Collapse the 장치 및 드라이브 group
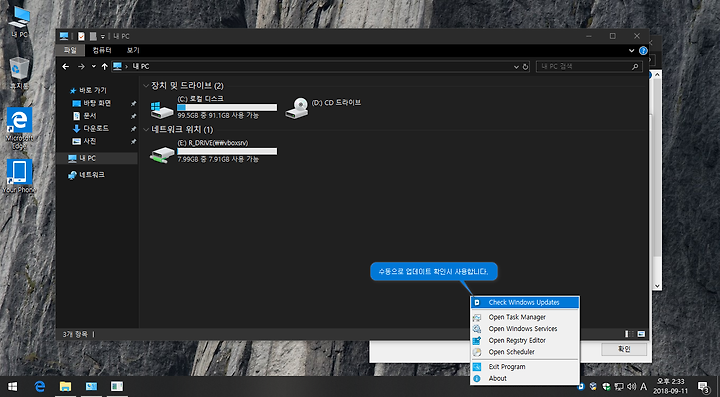Viewport: 720px width, 397px height. coord(146,86)
